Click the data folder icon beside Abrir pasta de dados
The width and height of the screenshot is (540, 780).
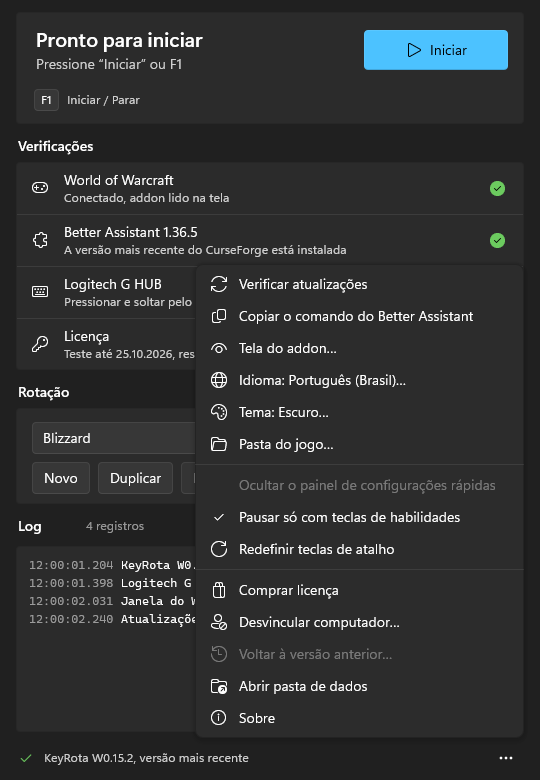(x=219, y=686)
